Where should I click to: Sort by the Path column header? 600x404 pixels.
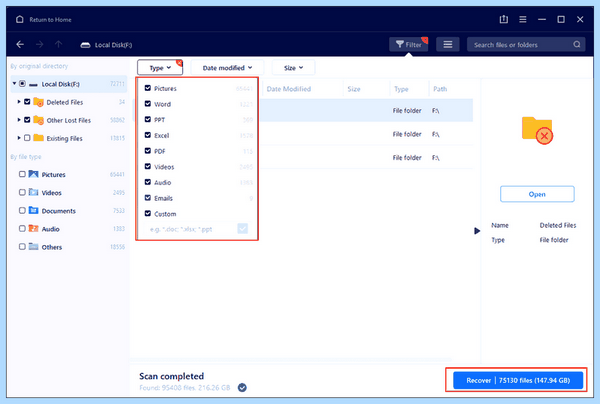point(440,89)
